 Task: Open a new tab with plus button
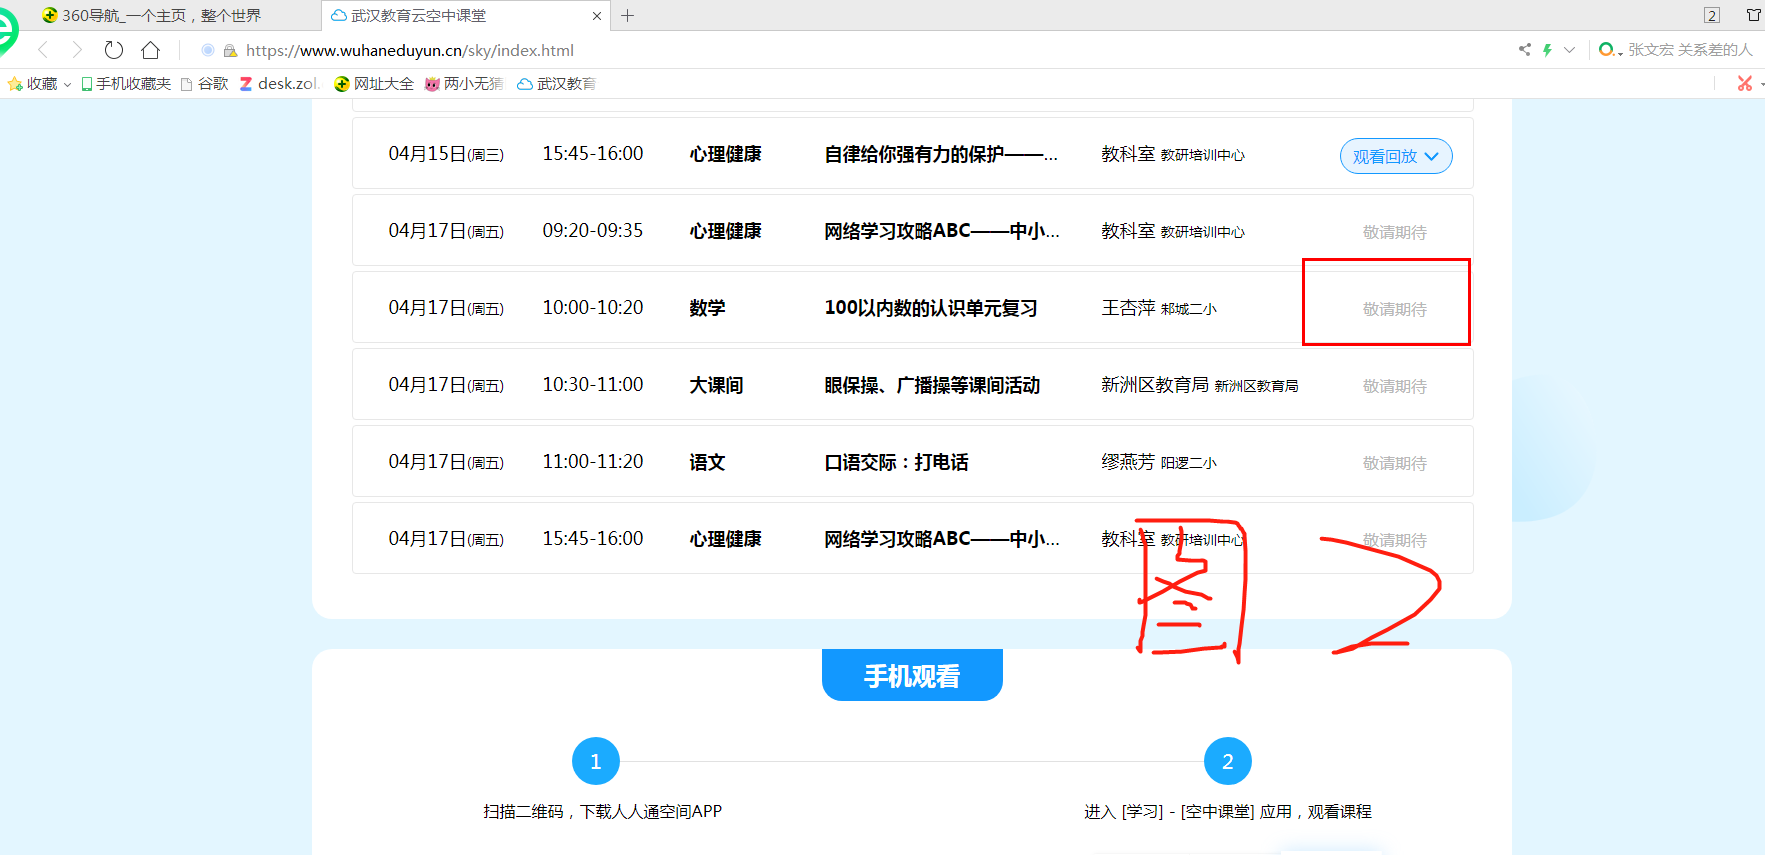[628, 16]
